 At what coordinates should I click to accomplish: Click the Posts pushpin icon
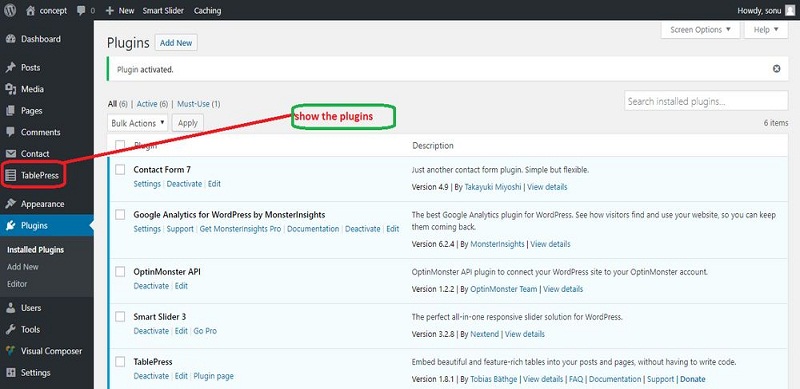(11, 68)
